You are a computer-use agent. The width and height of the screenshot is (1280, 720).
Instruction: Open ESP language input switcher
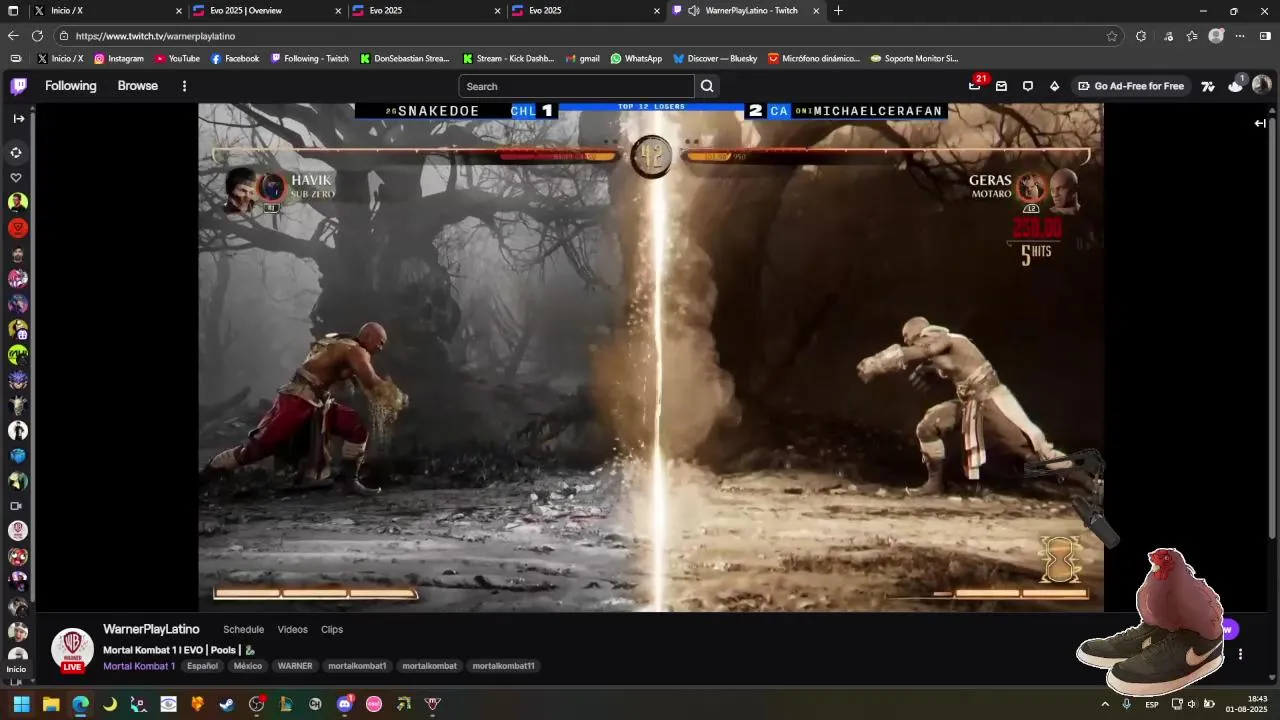tap(1152, 704)
